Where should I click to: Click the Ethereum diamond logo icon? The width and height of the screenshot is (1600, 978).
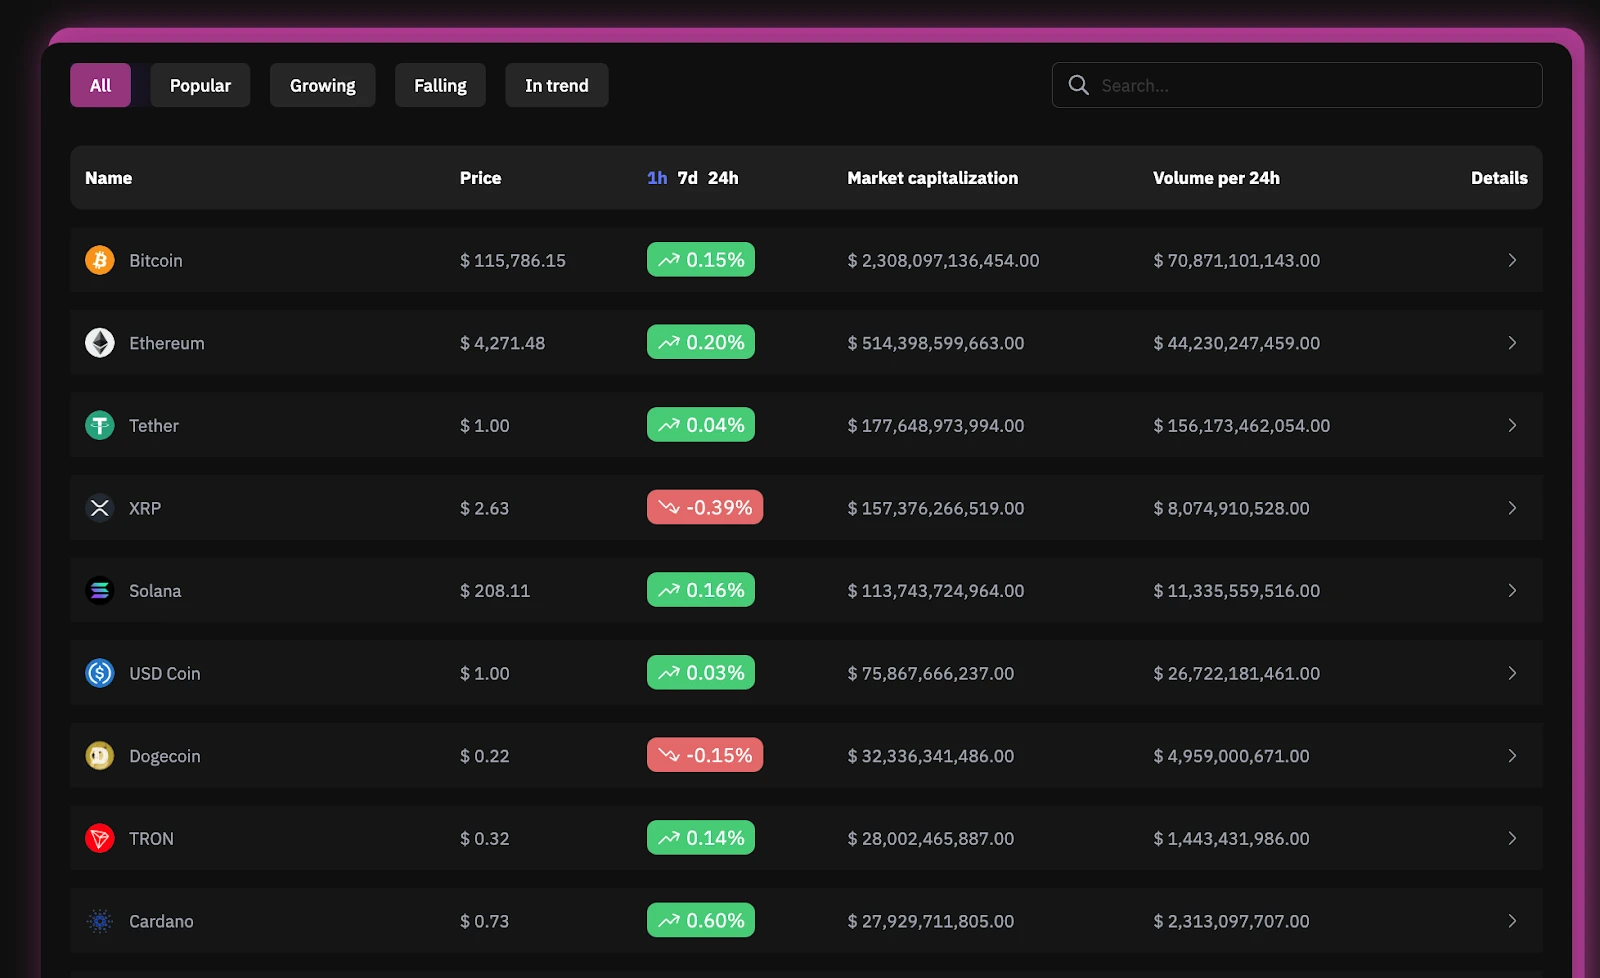[100, 343]
